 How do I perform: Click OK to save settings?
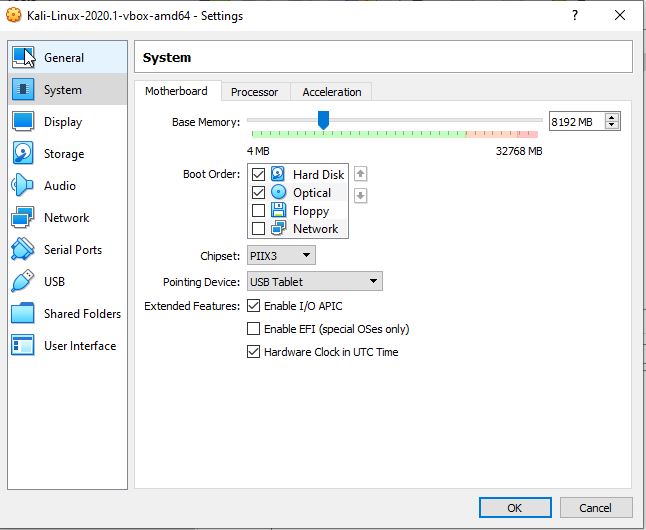[515, 507]
